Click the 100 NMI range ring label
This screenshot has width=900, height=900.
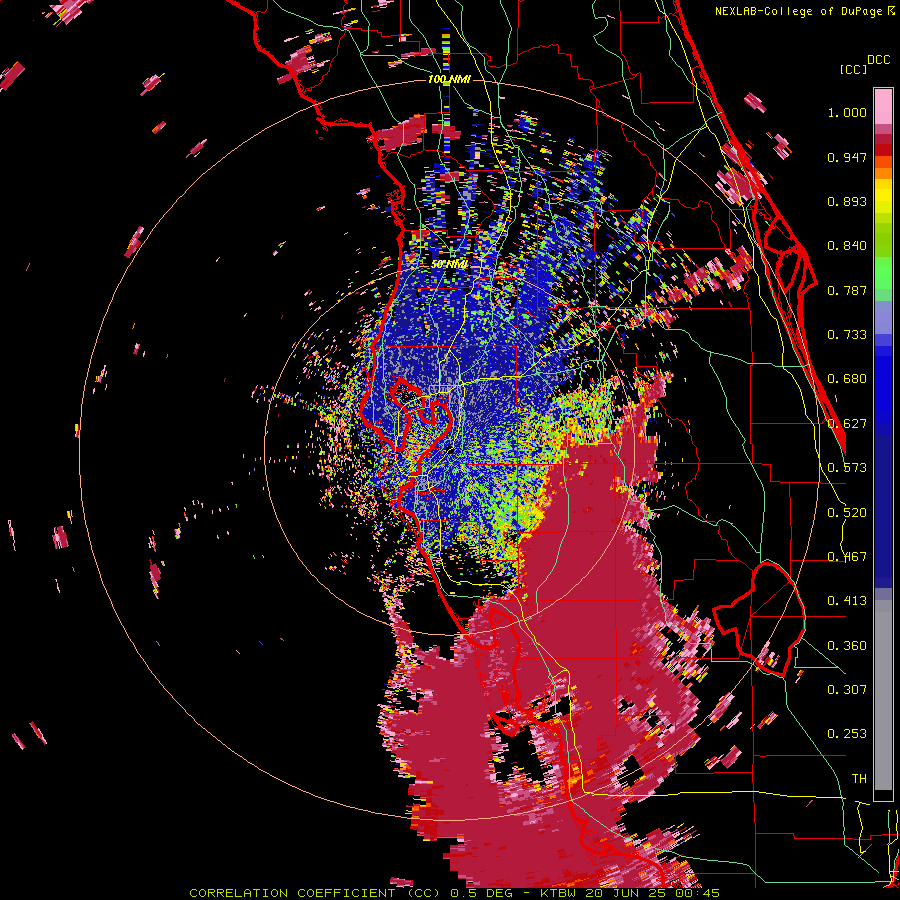[x=449, y=79]
